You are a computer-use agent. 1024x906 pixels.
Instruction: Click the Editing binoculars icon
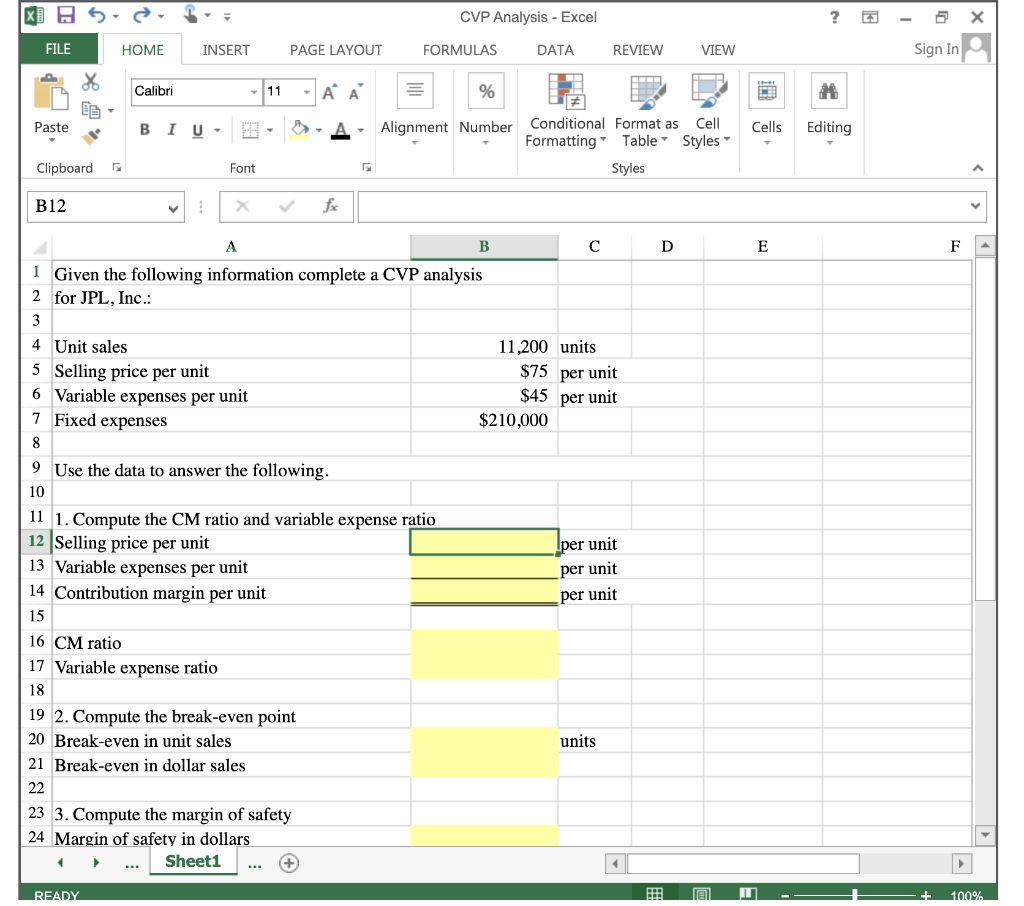(829, 90)
